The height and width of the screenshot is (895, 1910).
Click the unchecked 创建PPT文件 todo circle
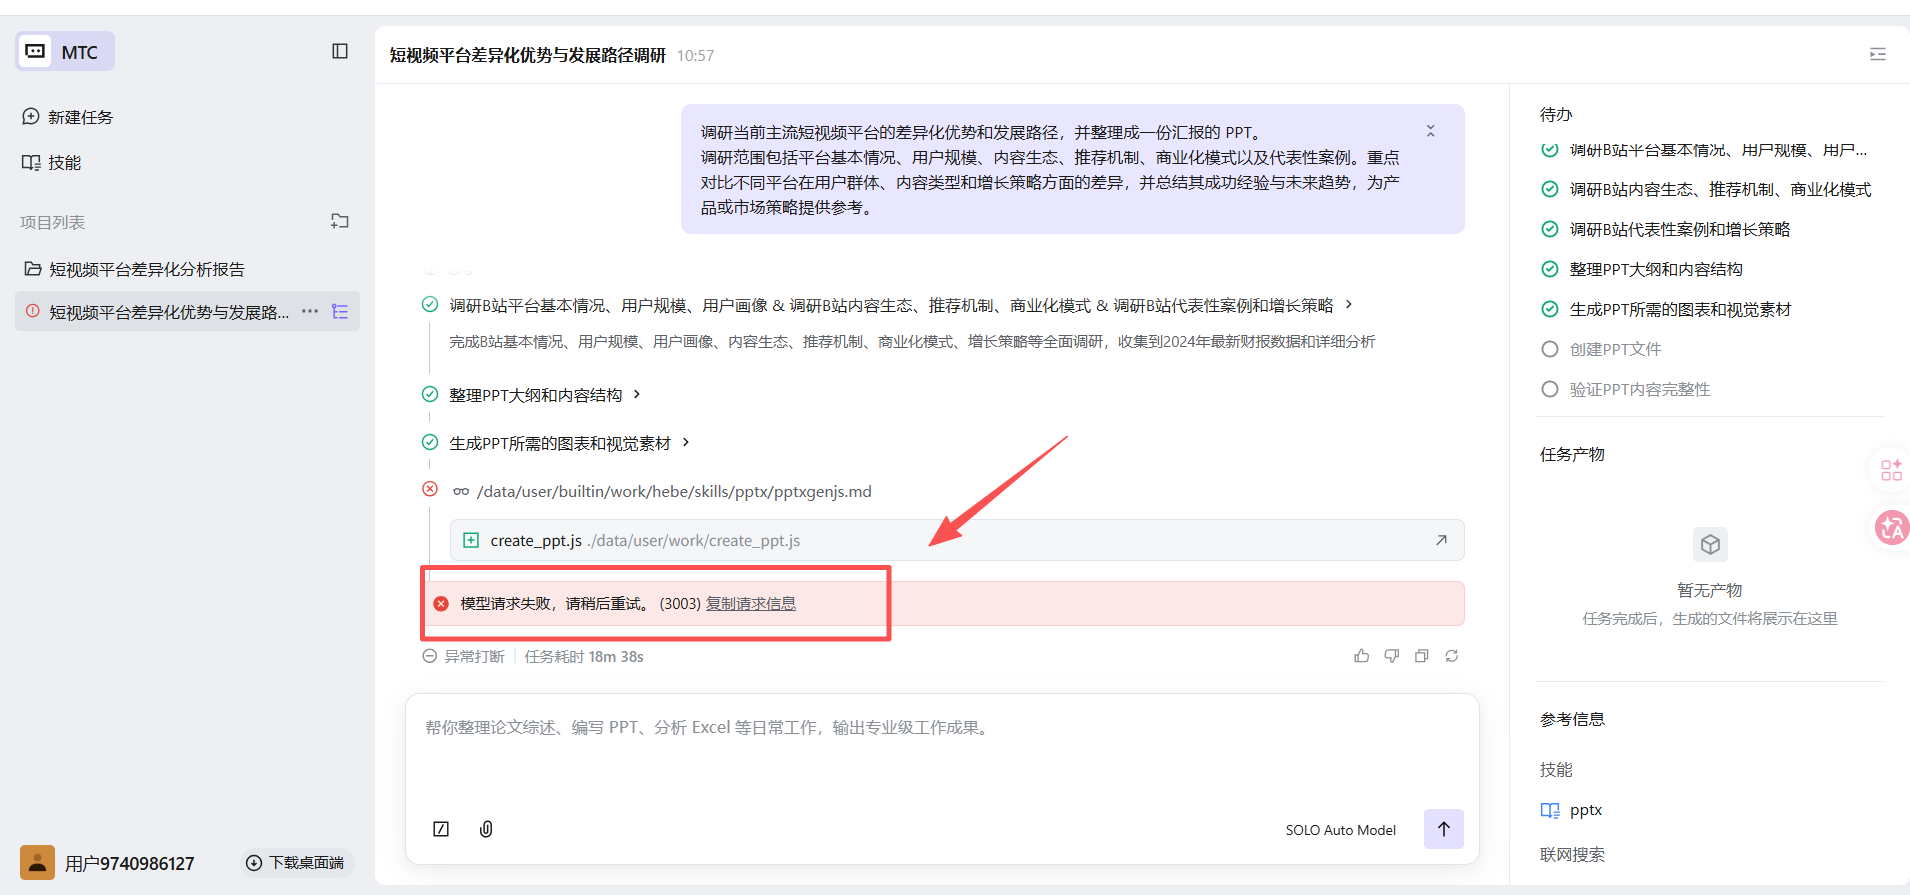[x=1550, y=349]
